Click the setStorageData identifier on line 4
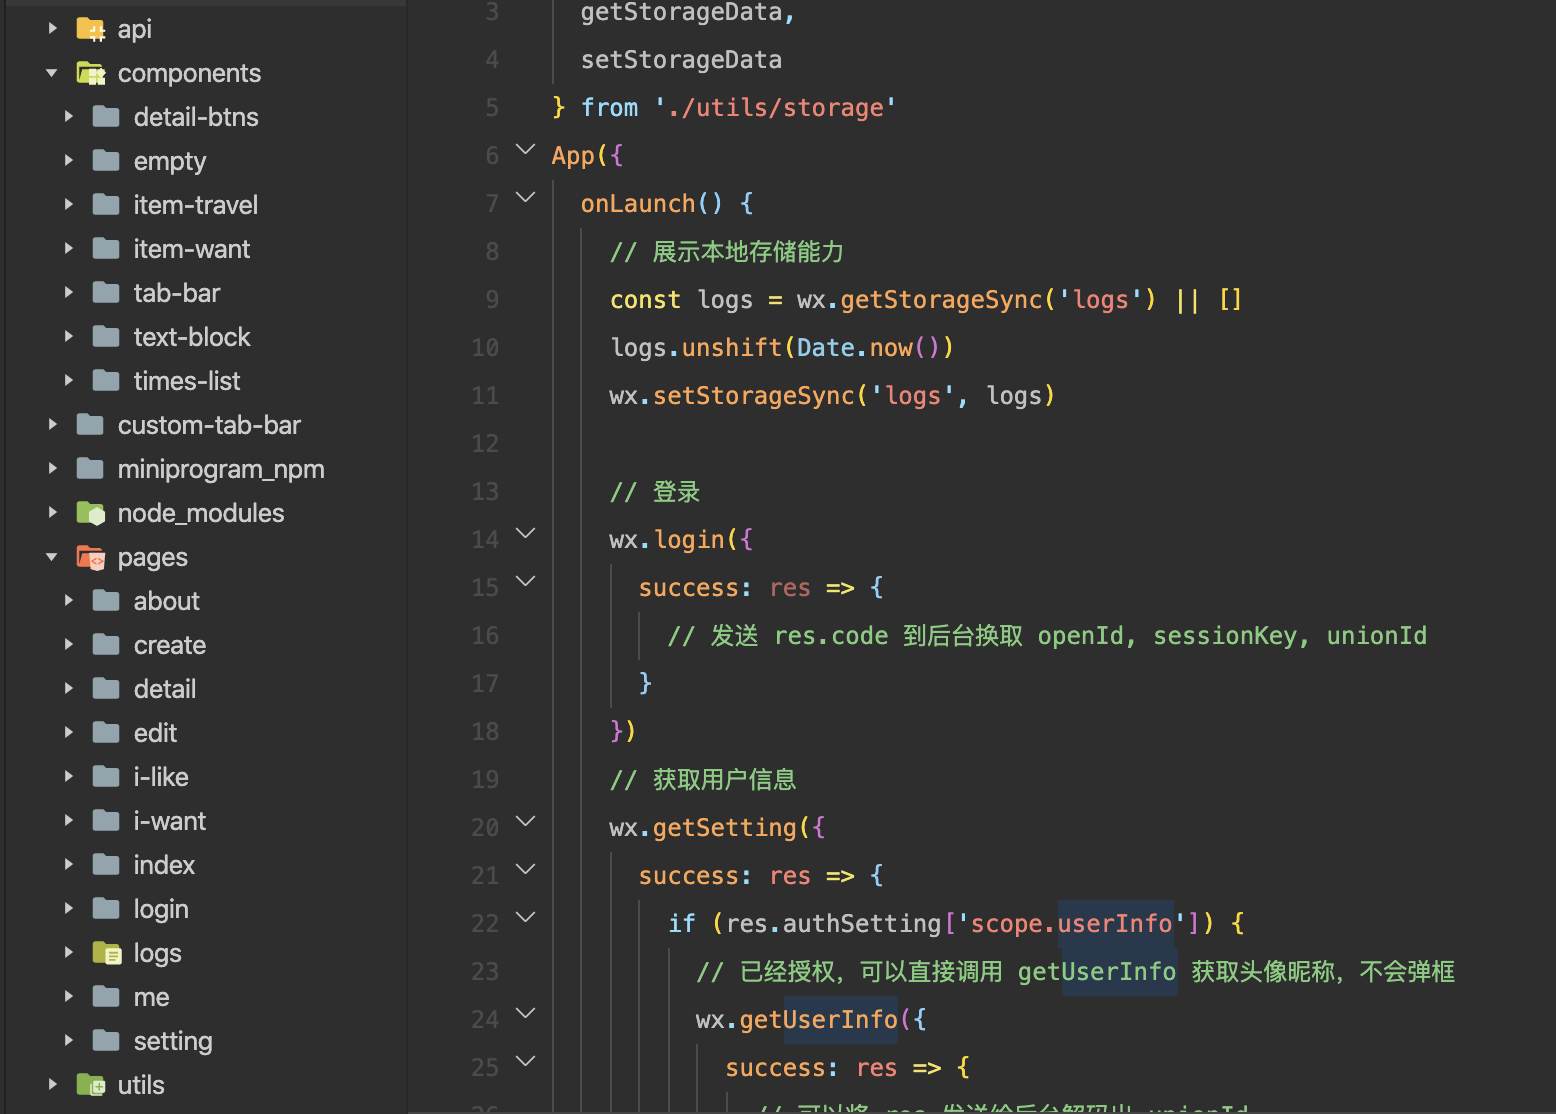1556x1114 pixels. pos(681,60)
